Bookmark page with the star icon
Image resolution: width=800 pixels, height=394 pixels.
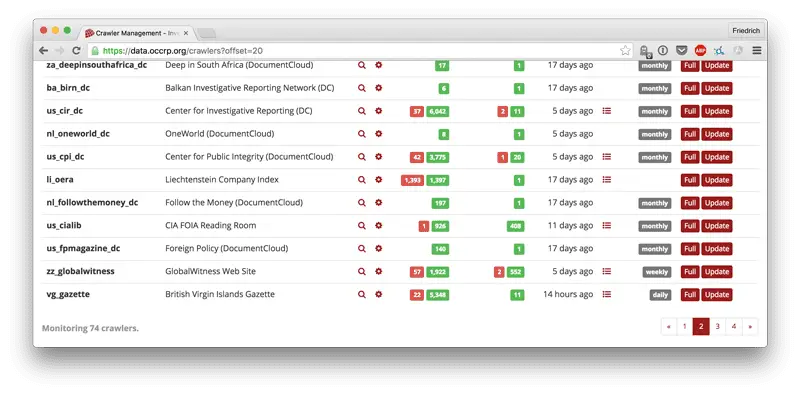click(x=625, y=51)
